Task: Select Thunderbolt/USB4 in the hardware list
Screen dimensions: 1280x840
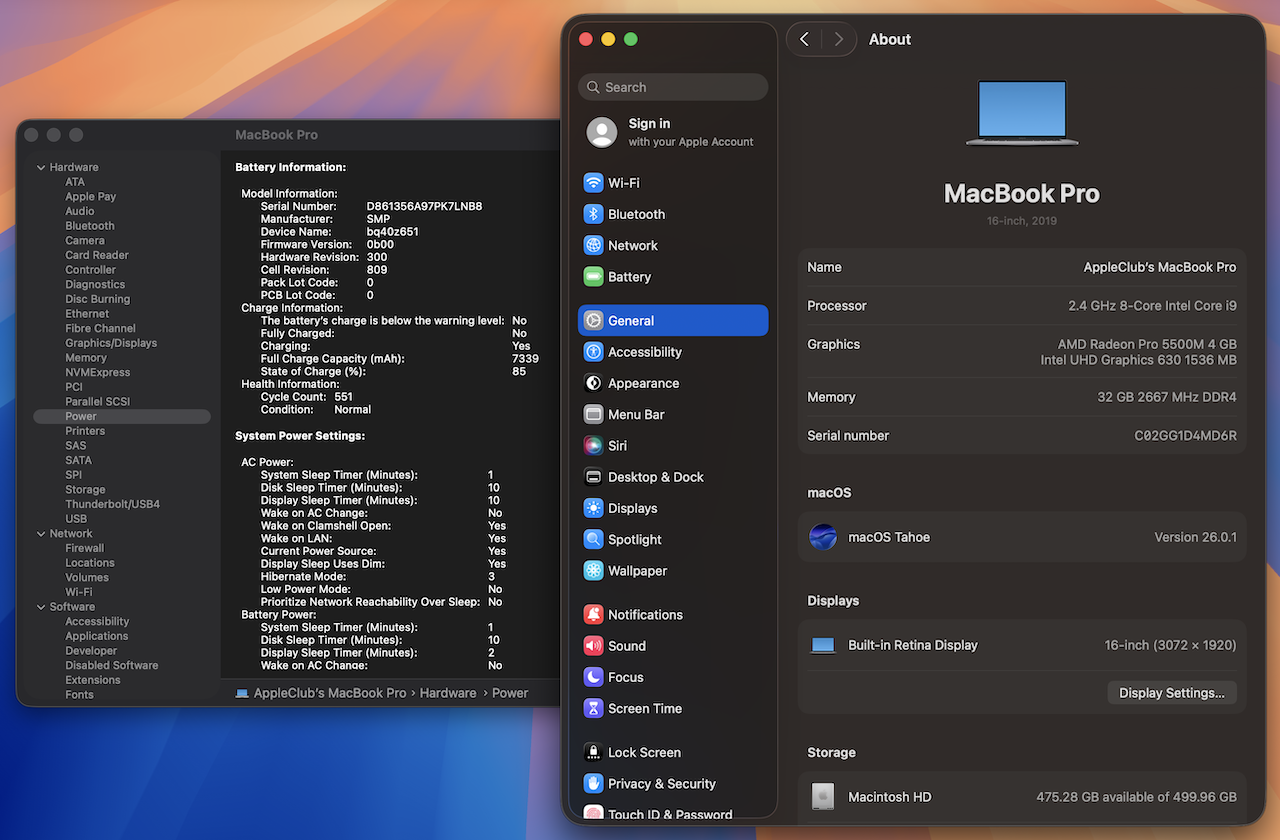Action: [112, 504]
